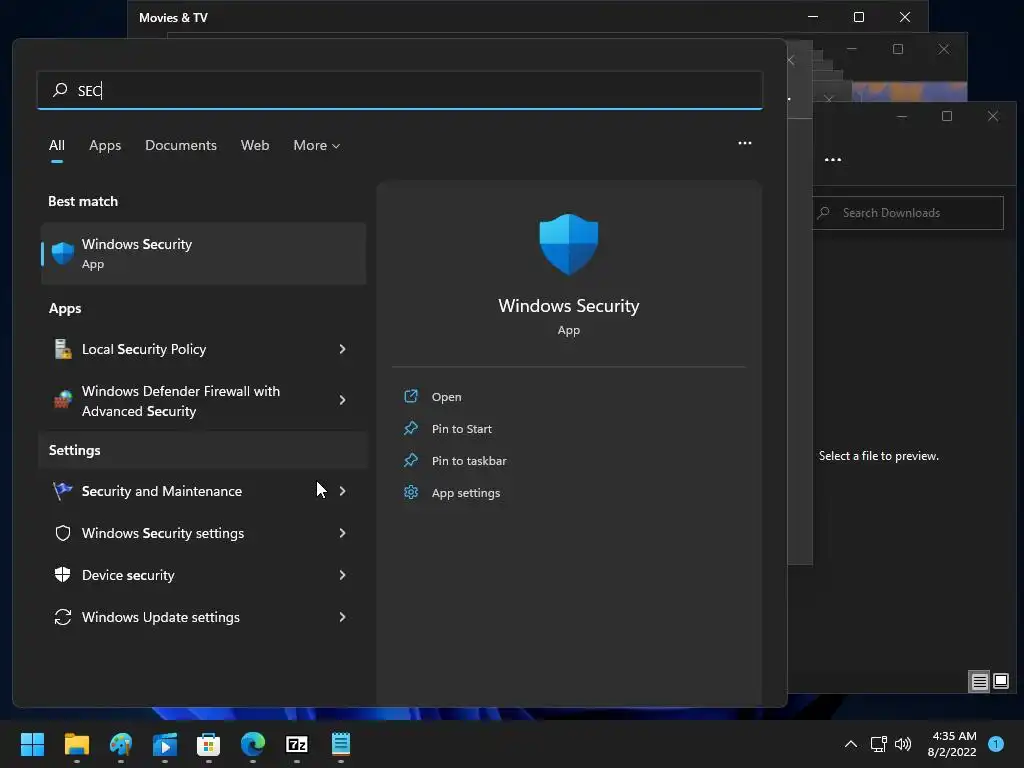Expand Security and Maintenance result arrow
This screenshot has height=768, width=1024.
[342, 490]
